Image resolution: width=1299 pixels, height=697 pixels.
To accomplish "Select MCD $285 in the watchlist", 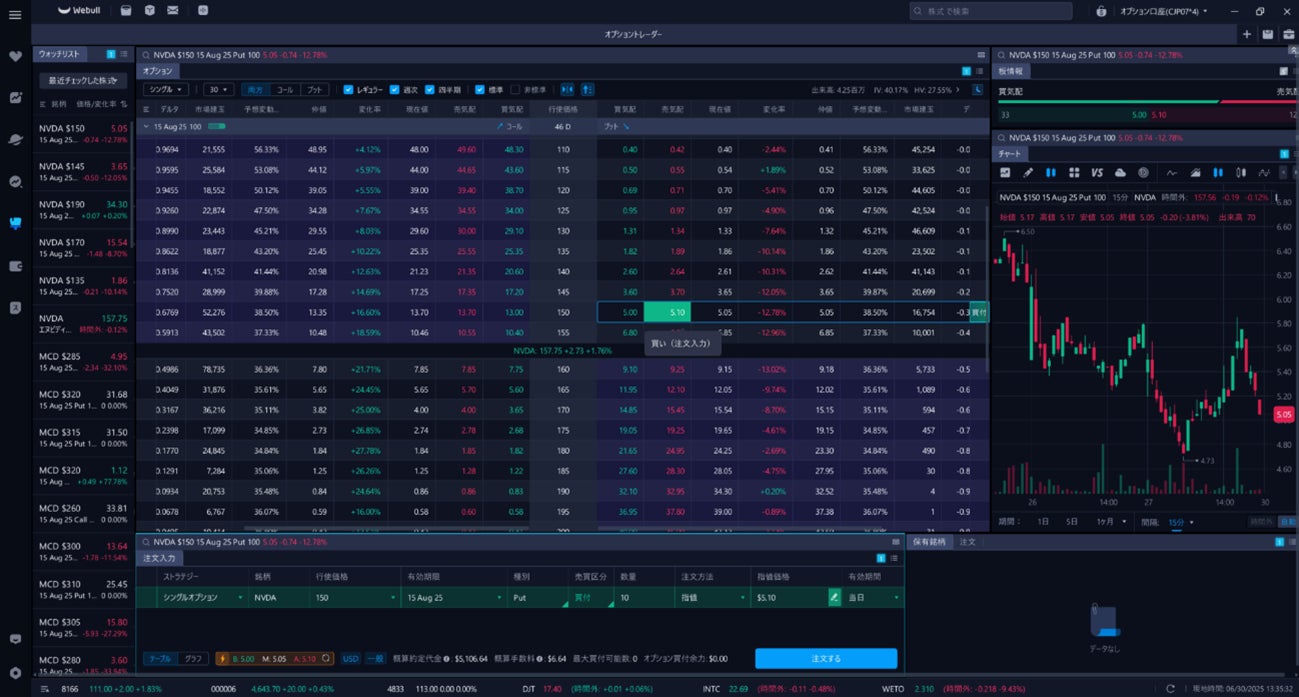I will coord(83,361).
